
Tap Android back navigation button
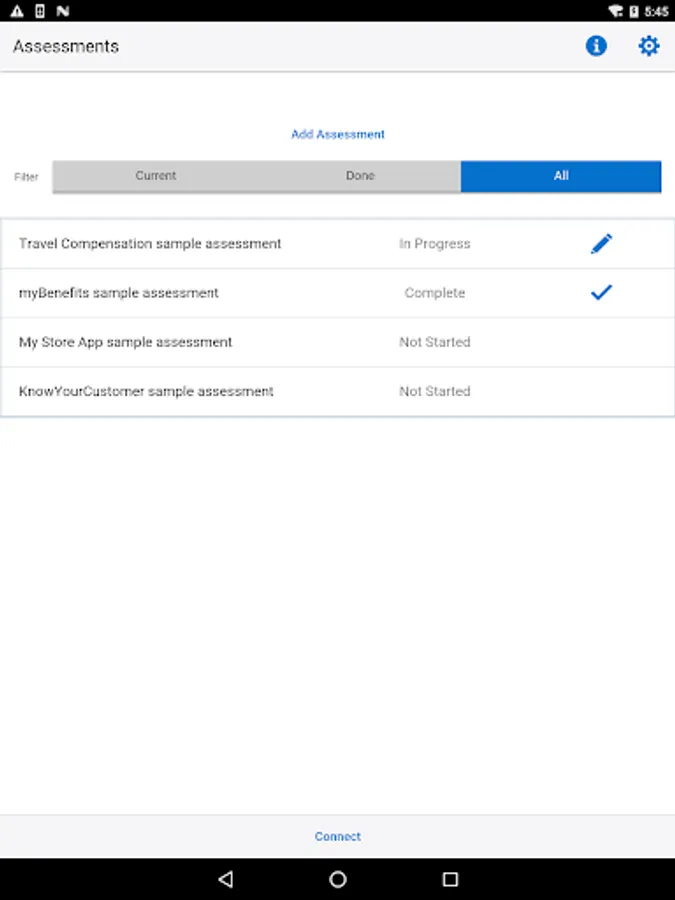click(x=226, y=879)
